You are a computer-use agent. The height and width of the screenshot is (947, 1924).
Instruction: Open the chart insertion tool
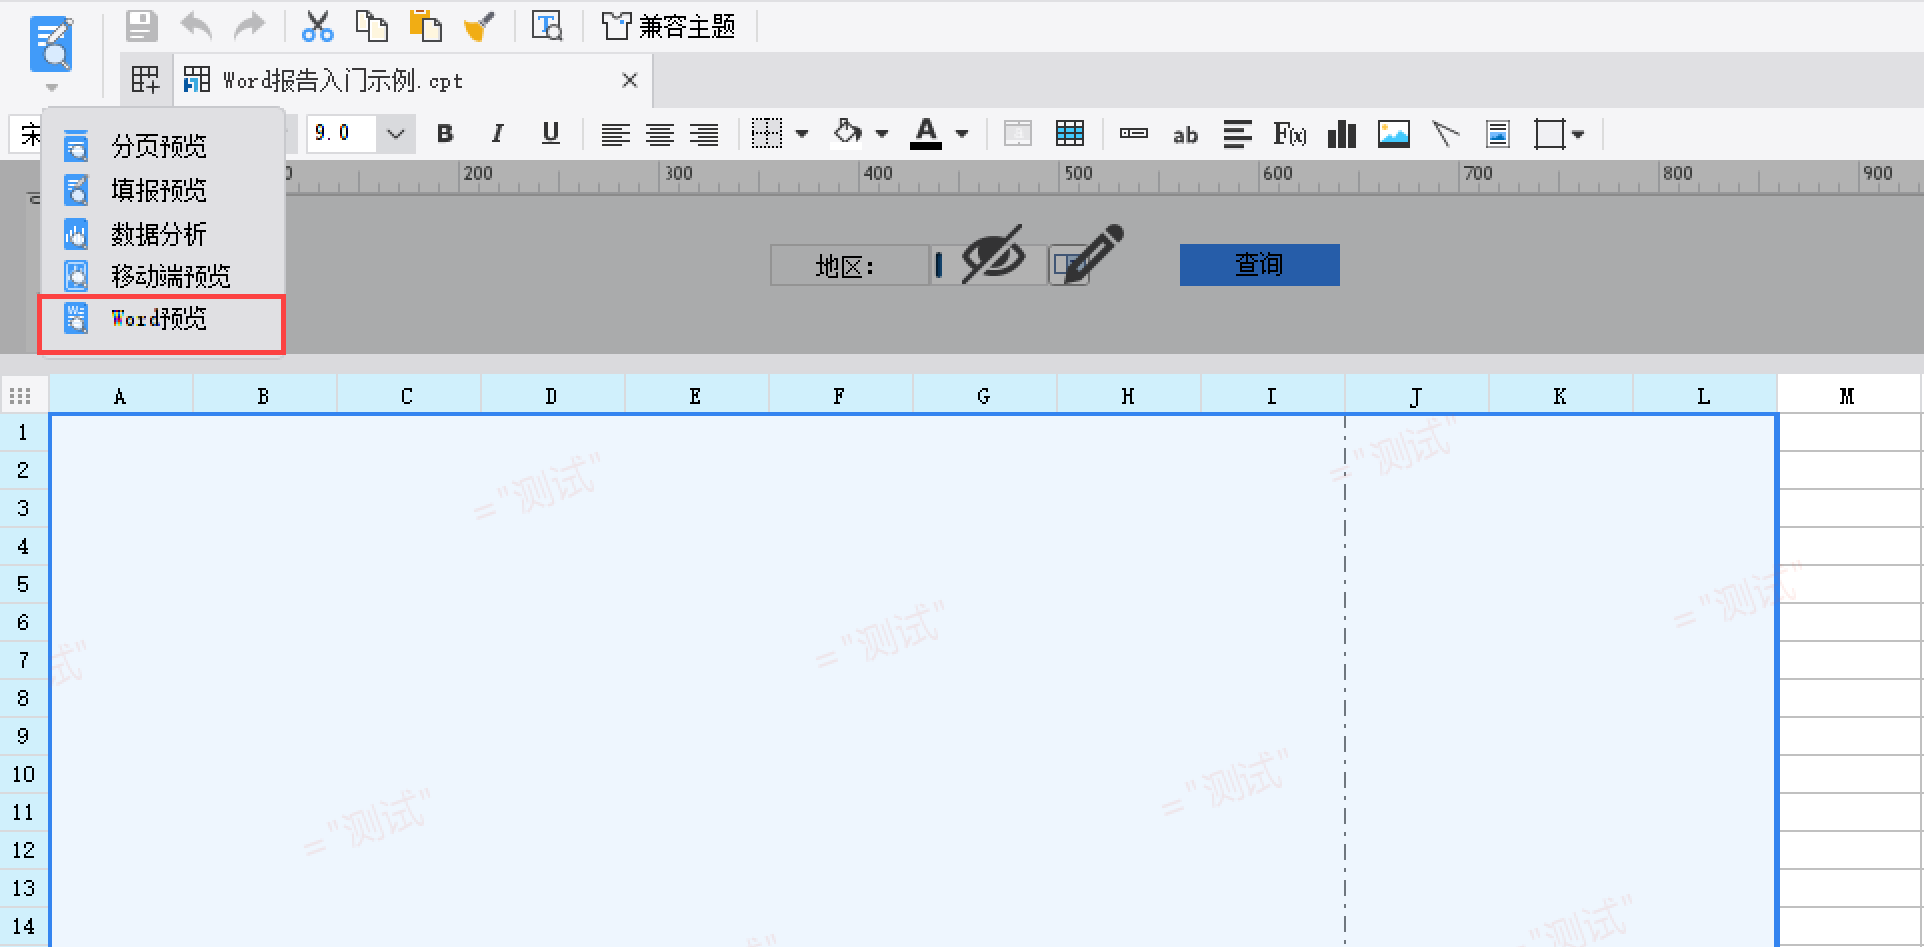pos(1341,133)
